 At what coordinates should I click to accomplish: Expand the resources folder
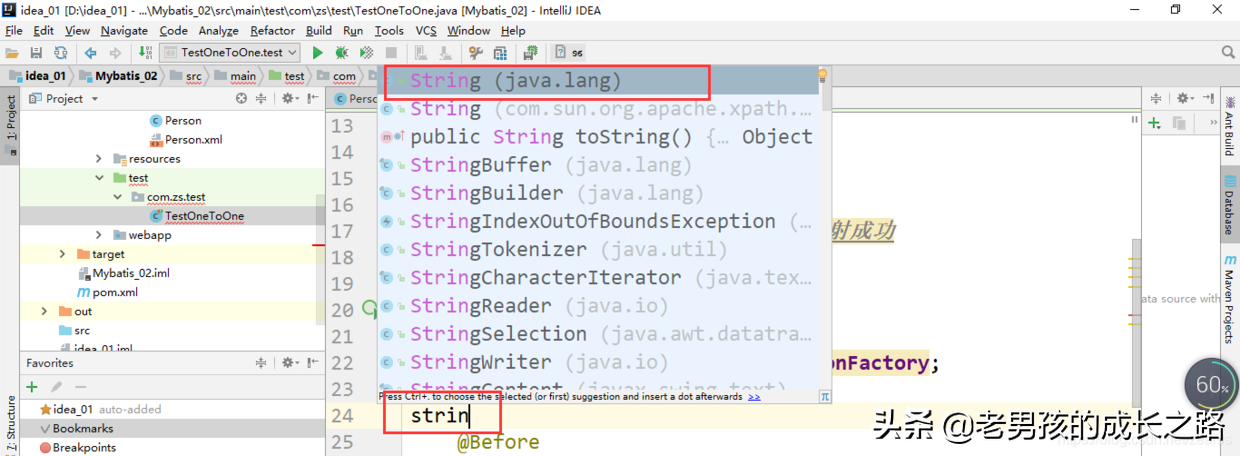point(99,159)
